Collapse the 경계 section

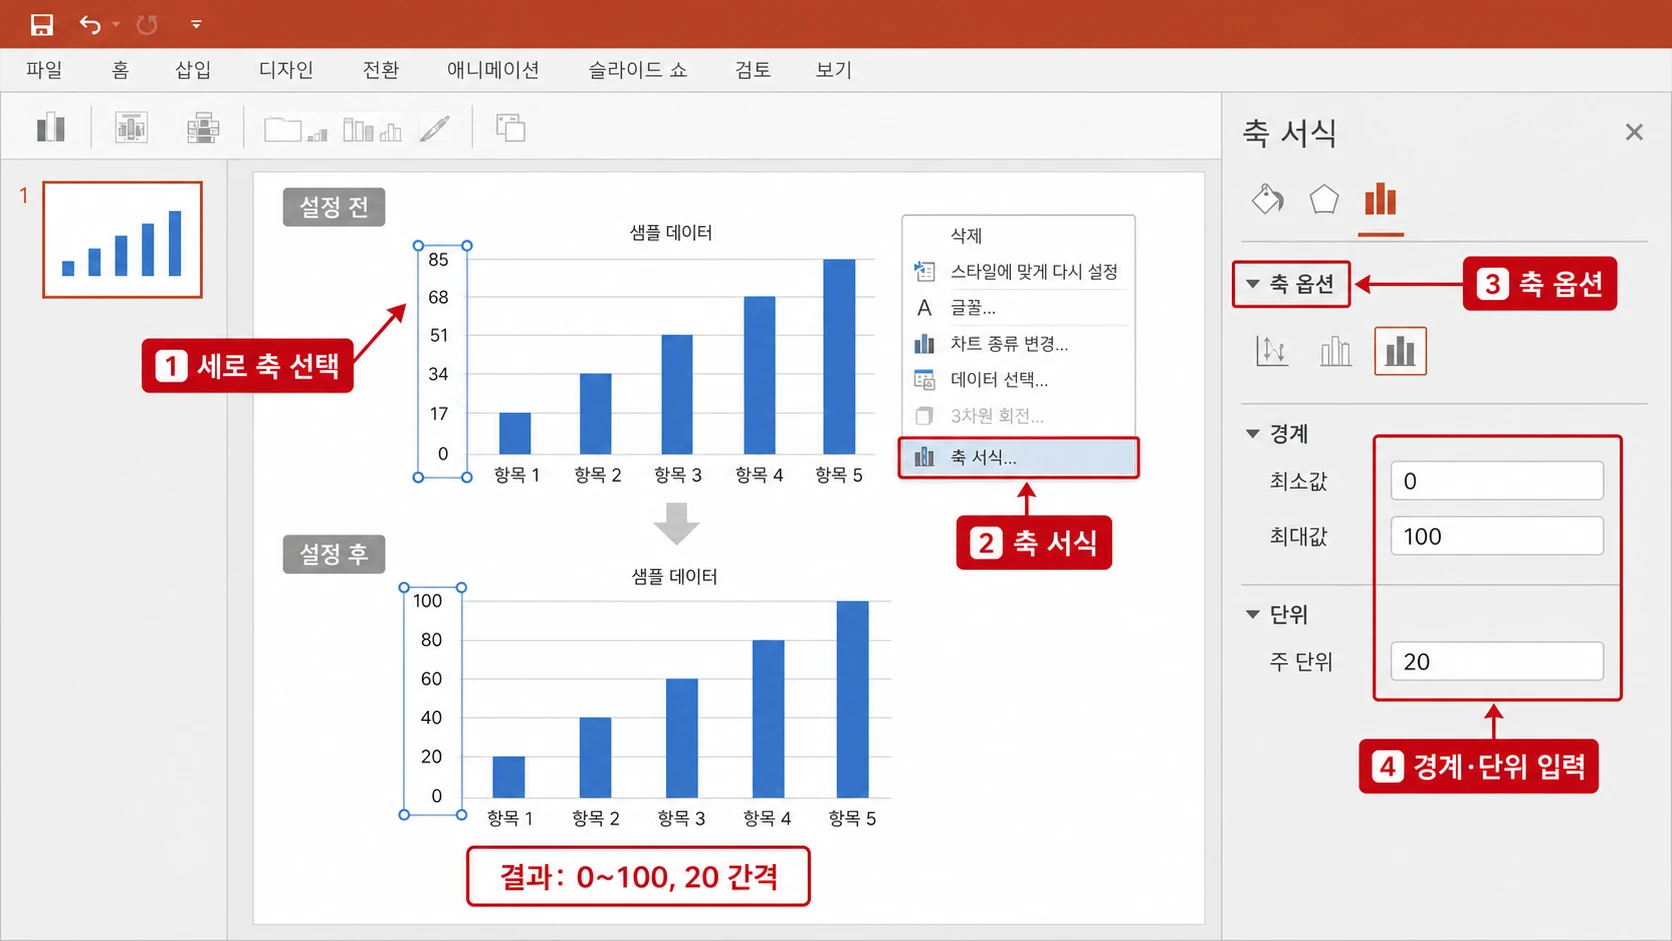(1252, 433)
